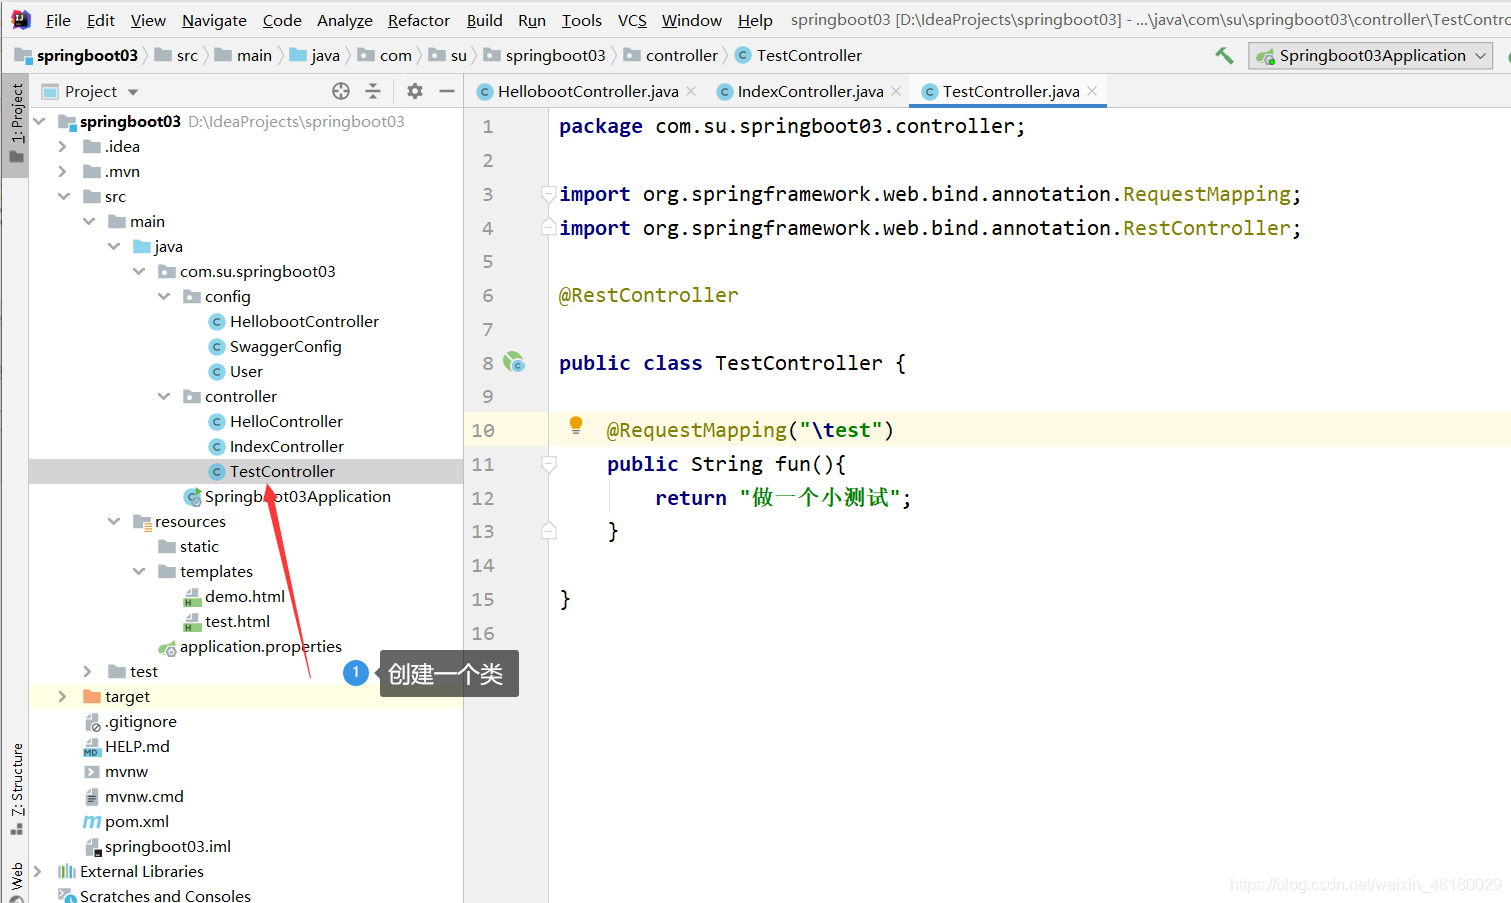
Task: Collapse the java folder
Action: pos(114,246)
